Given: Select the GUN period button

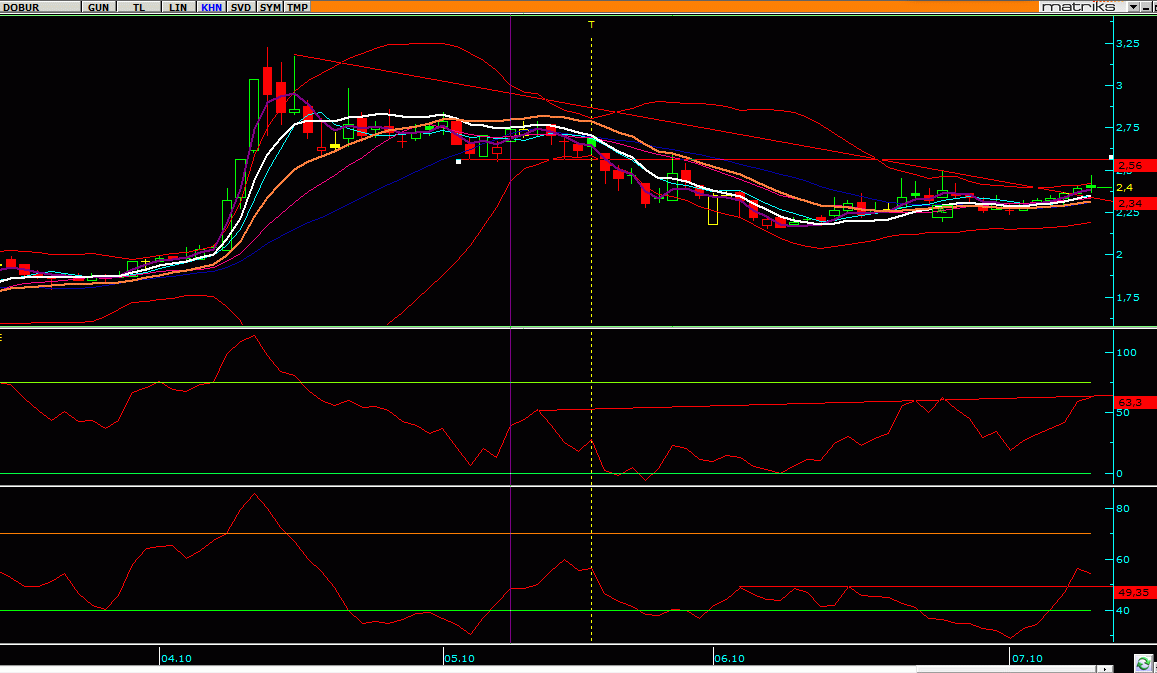Looking at the screenshot, I should 98,7.
